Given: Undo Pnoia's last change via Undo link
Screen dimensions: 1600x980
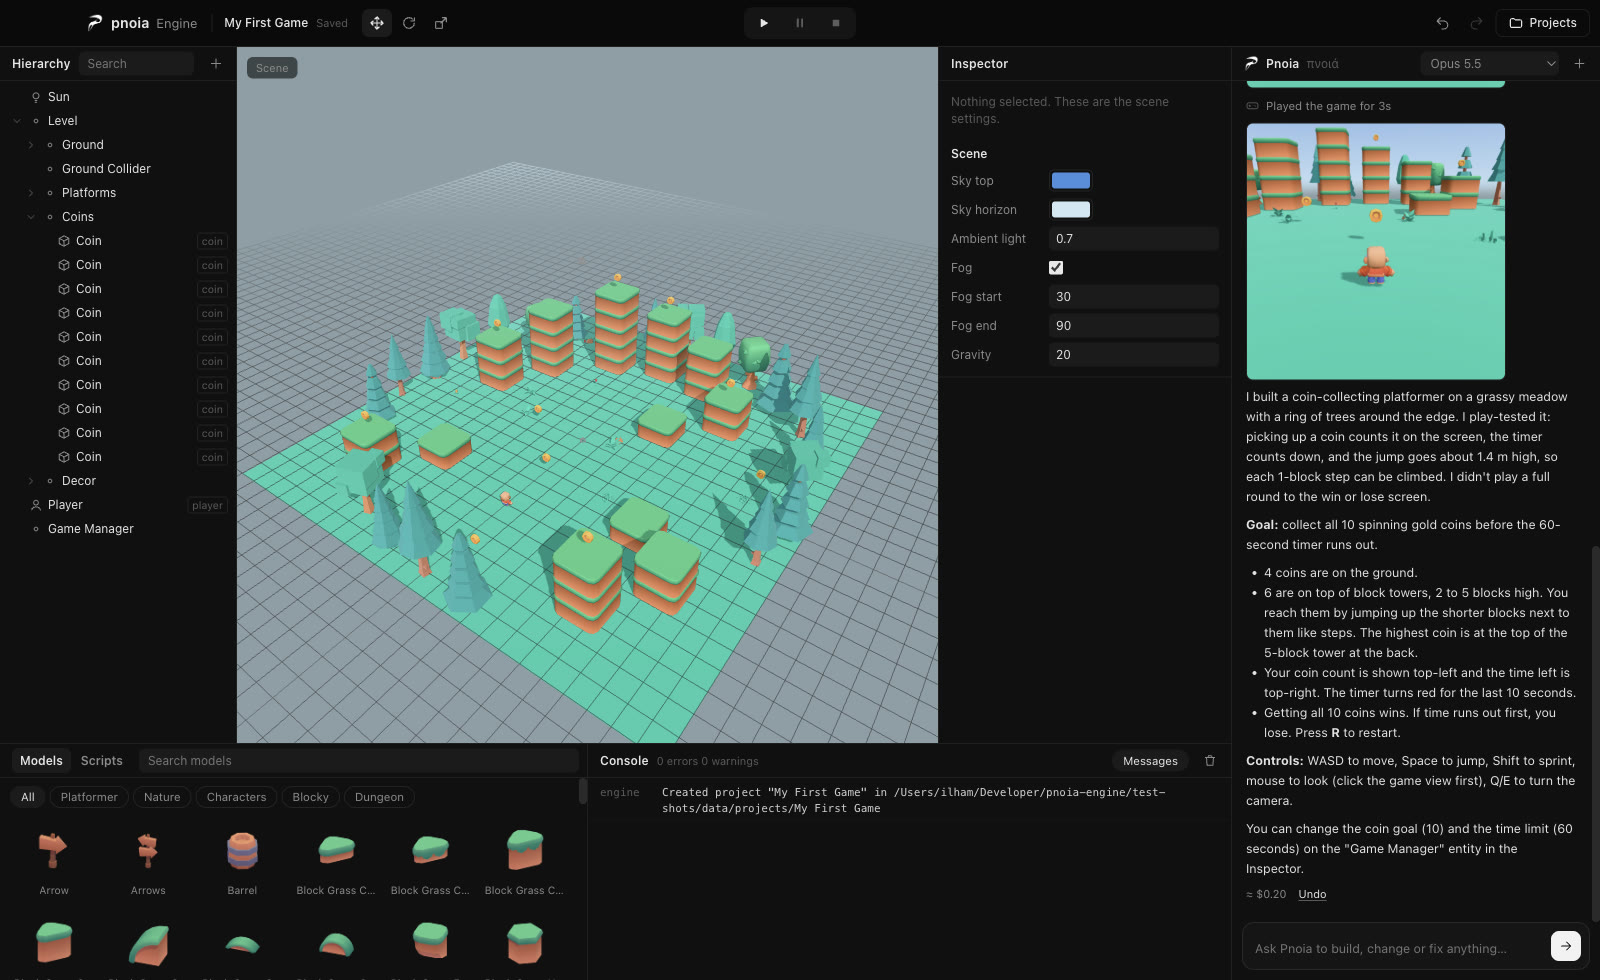Looking at the screenshot, I should [1312, 894].
